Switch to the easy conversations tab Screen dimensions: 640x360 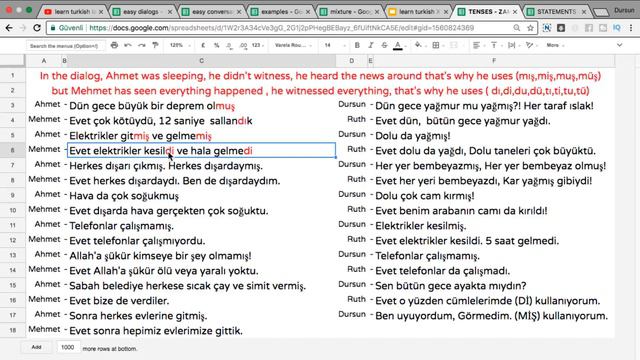click(211, 12)
